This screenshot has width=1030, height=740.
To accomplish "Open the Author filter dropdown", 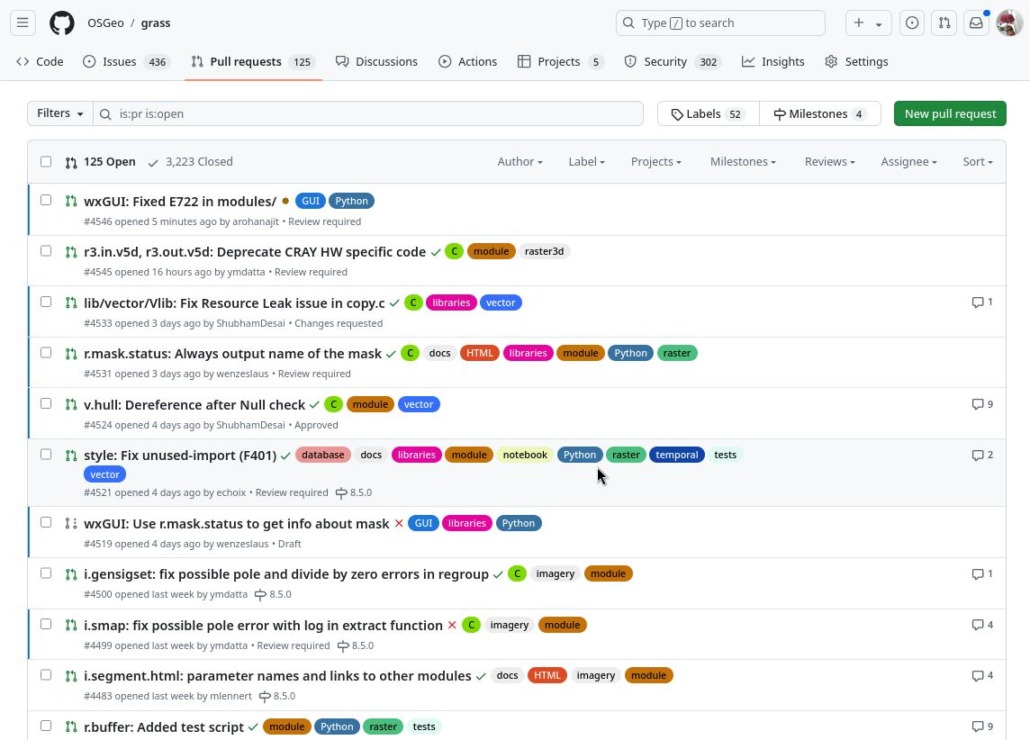I will 519,161.
